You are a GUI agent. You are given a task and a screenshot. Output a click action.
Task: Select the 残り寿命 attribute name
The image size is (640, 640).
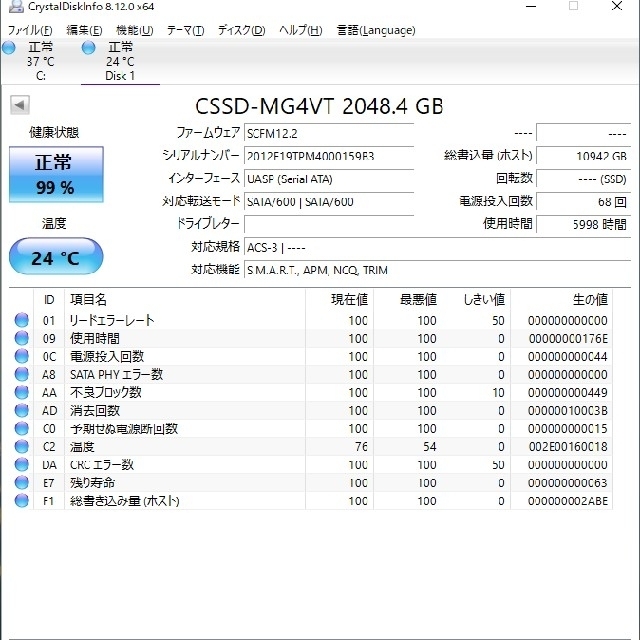point(92,482)
